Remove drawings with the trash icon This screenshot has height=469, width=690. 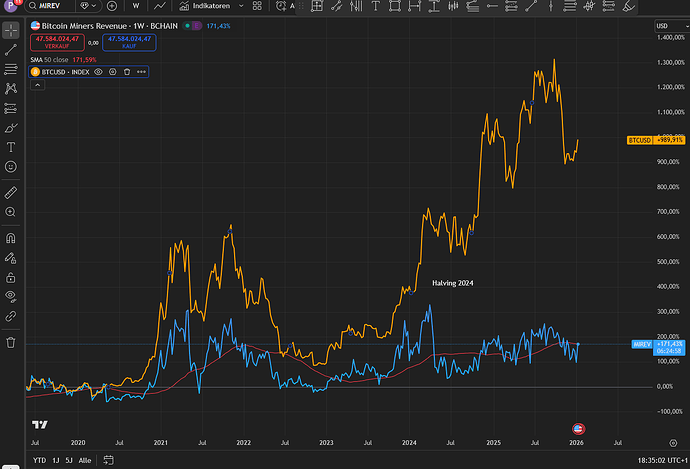(x=11, y=342)
